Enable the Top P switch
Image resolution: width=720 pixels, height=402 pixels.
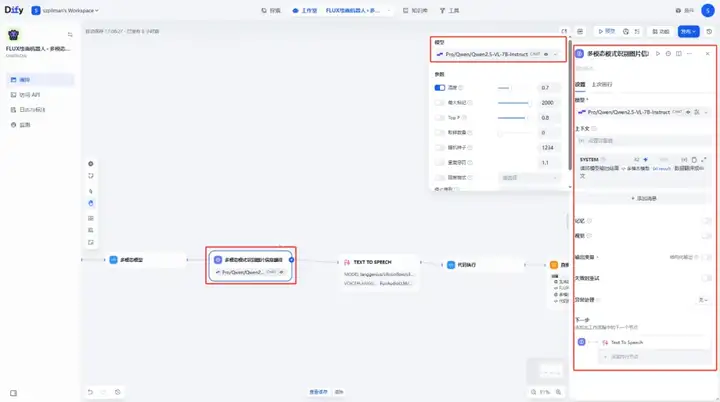point(440,118)
